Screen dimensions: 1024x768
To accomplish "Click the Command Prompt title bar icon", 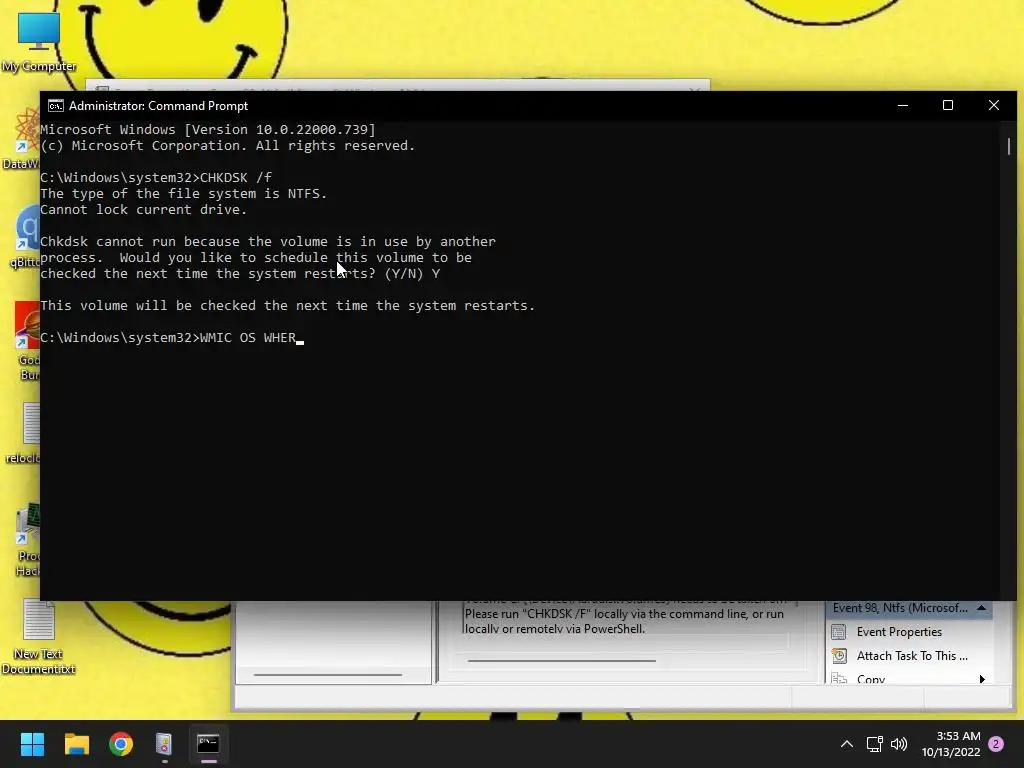I will (56, 106).
